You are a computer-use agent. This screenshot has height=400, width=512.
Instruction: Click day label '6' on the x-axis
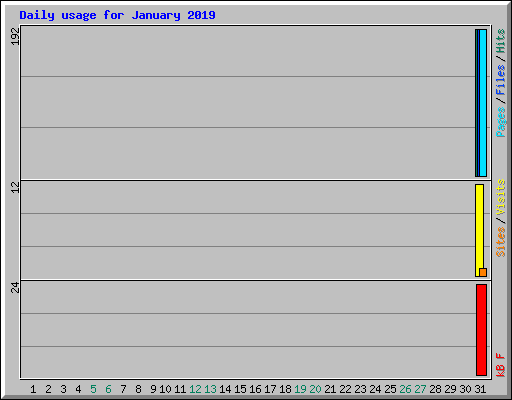[108, 389]
